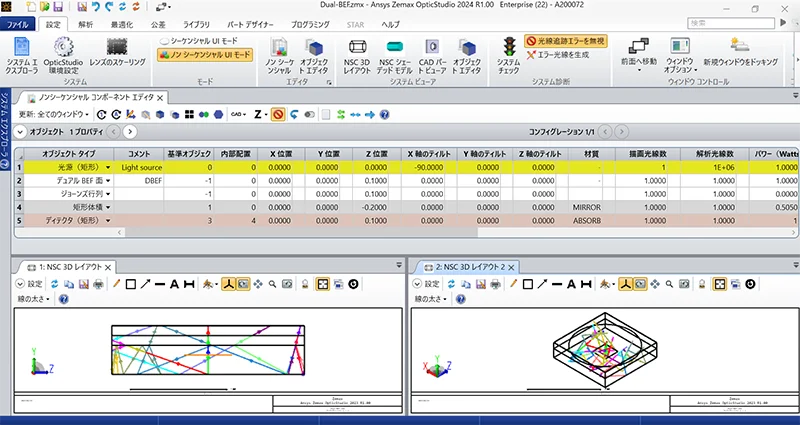The image size is (800, 425).
Task: Select the text annotation A tool in layout 1
Action: pyautogui.click(x=174, y=284)
